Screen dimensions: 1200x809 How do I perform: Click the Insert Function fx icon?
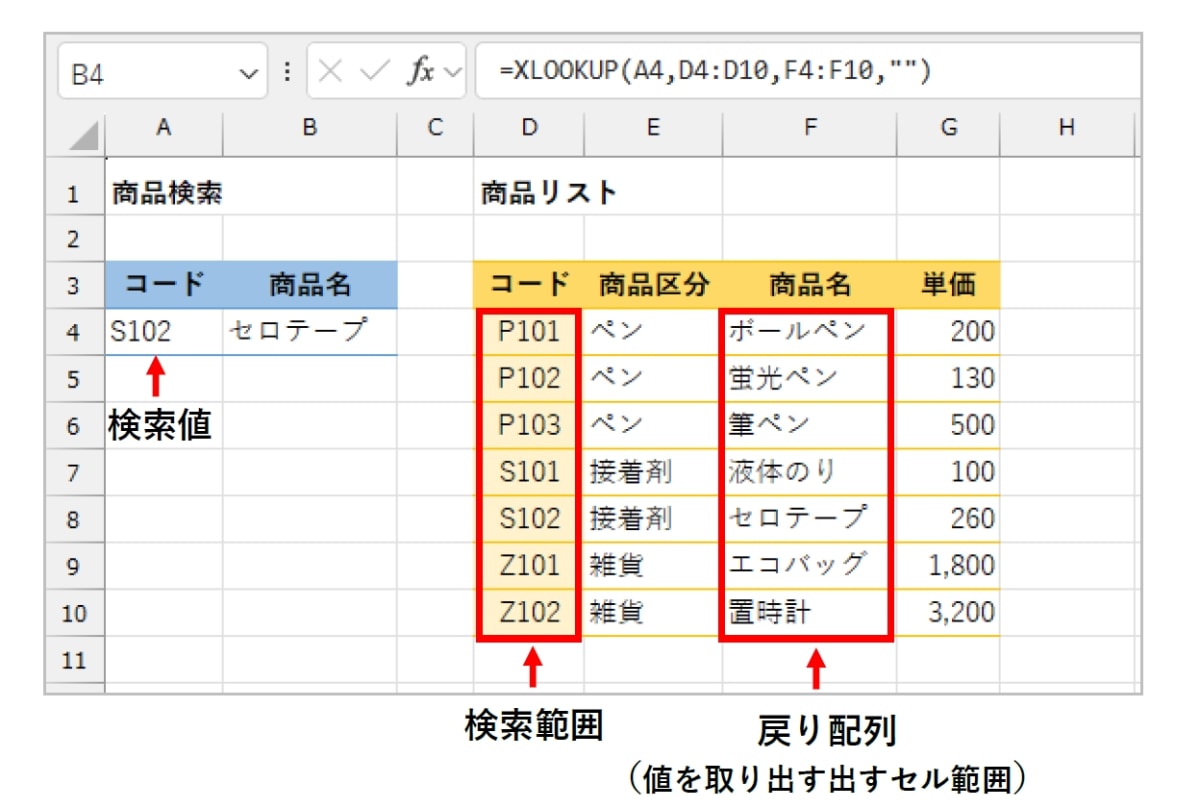421,72
